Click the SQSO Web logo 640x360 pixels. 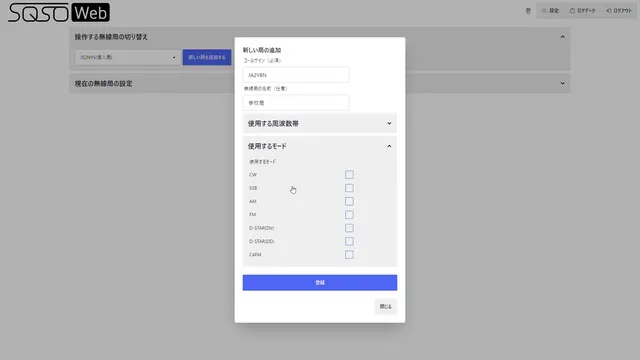(x=59, y=13)
